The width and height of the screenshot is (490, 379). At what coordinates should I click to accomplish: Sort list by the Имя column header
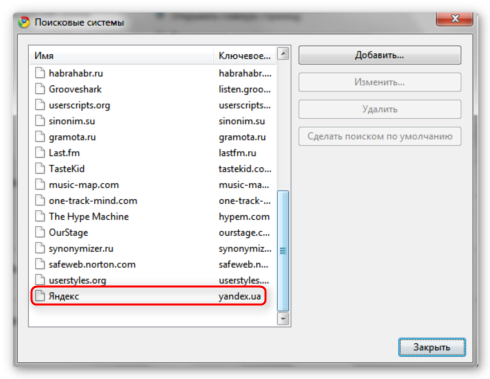pyautogui.click(x=121, y=55)
